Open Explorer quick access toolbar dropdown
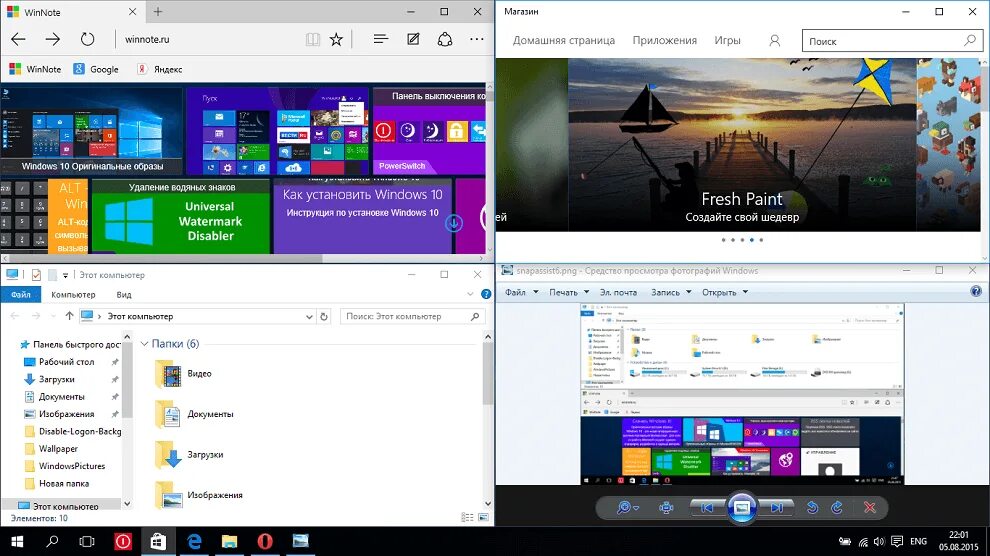 pos(65,275)
